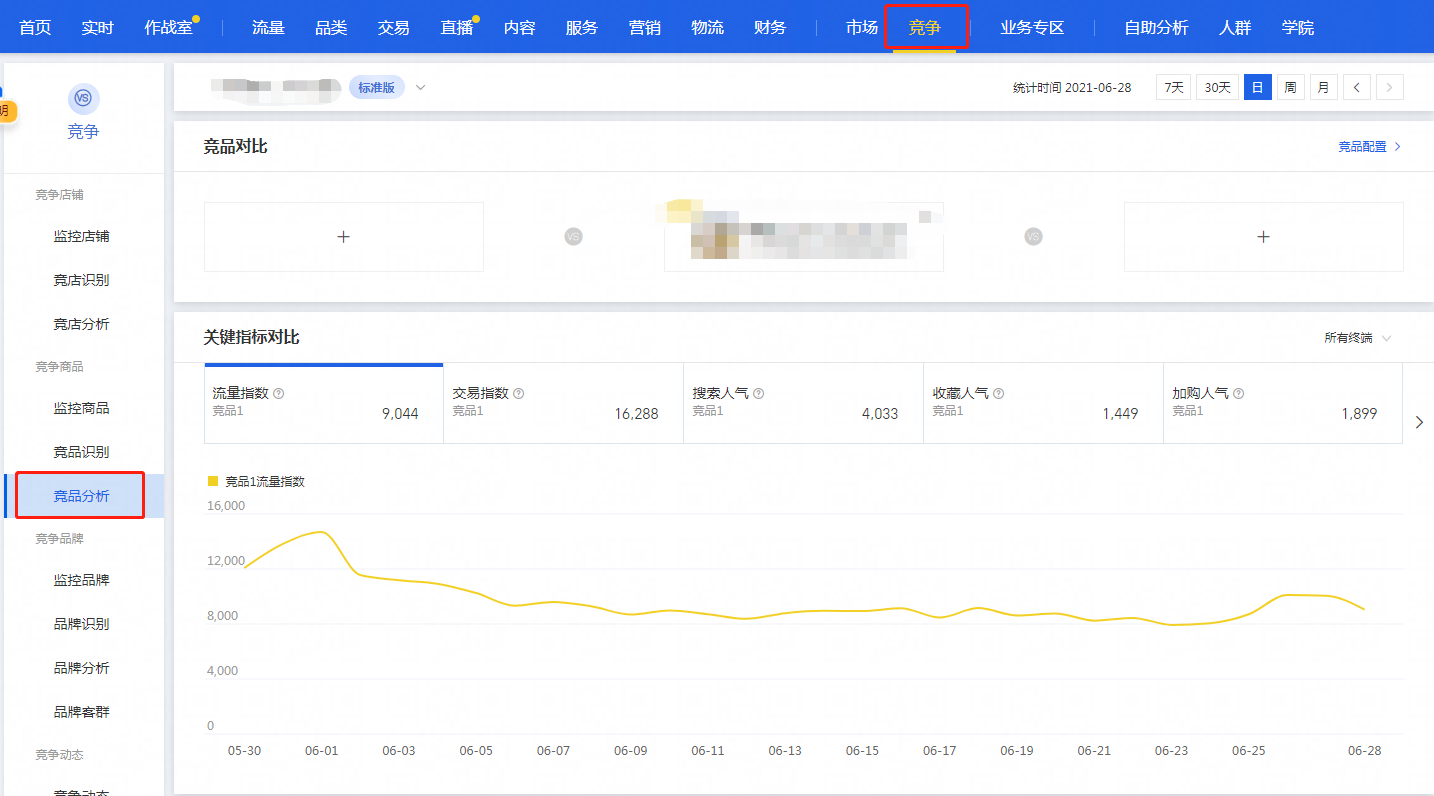
Task: Open 品牌客群 in the sidebar
Action: coord(81,713)
